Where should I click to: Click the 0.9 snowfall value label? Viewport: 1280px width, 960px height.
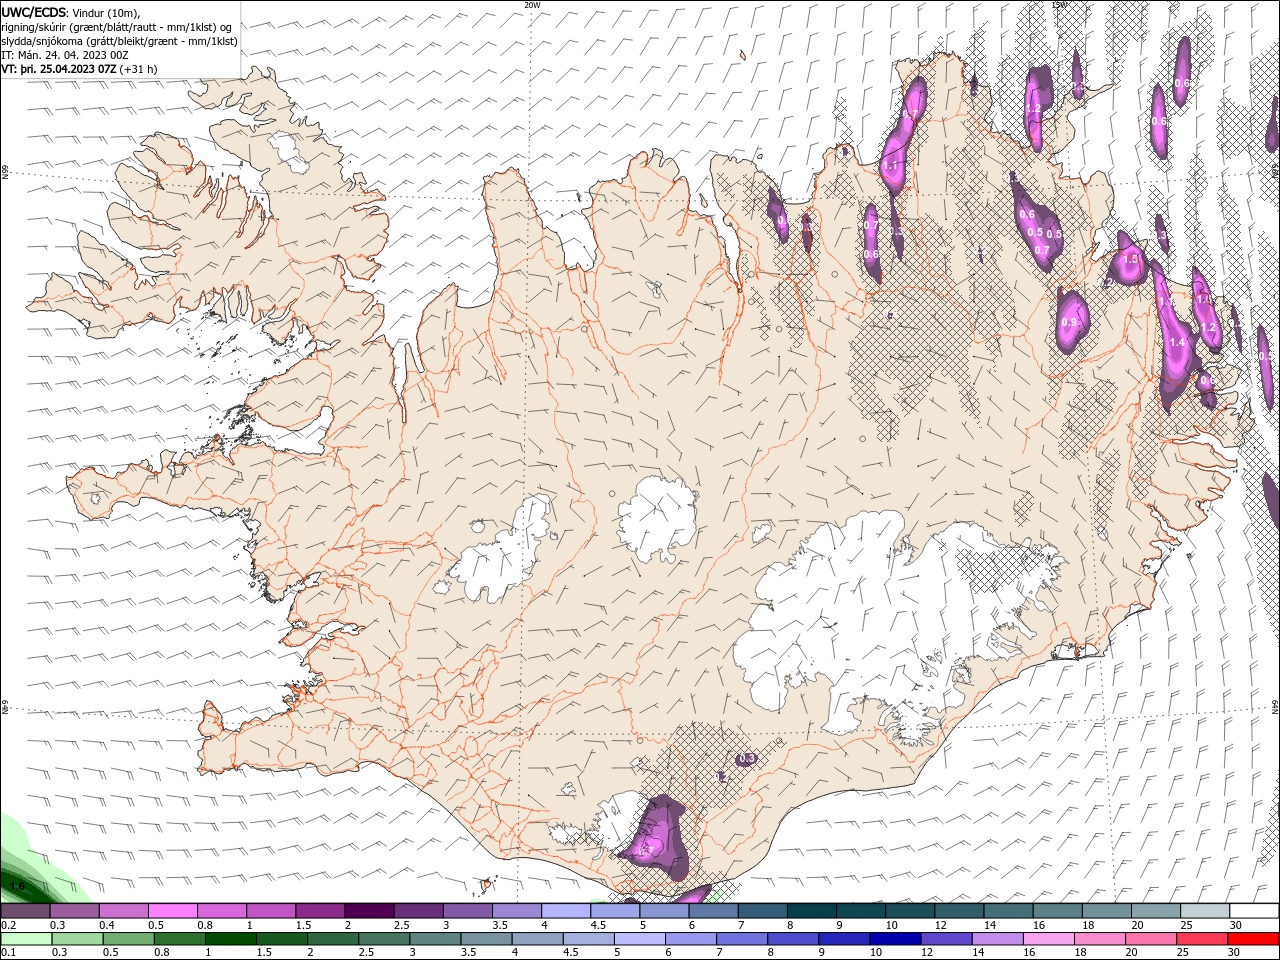pos(1069,322)
